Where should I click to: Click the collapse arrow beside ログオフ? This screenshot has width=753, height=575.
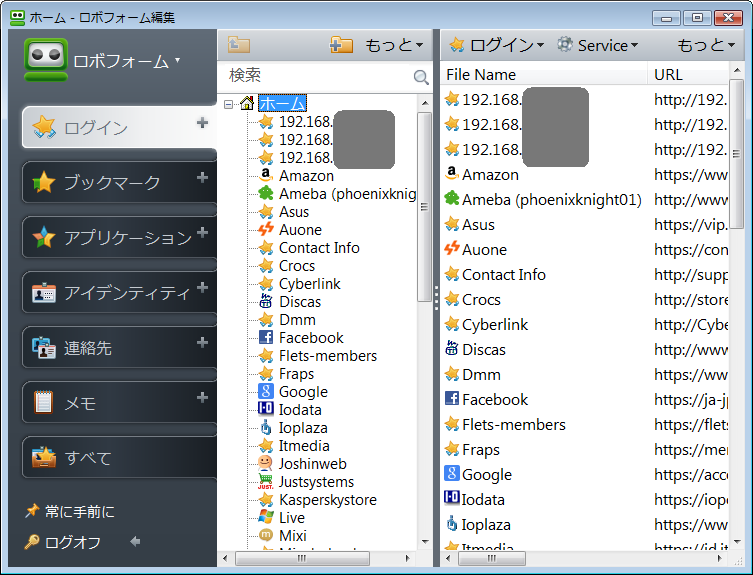point(135,542)
